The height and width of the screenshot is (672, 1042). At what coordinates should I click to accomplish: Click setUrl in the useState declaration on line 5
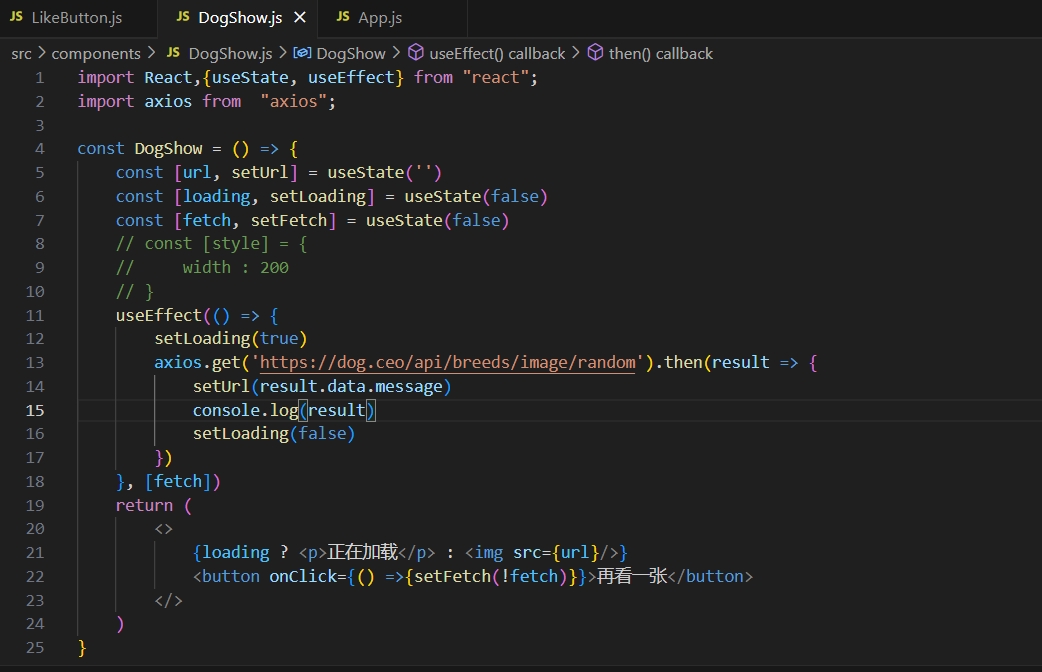260,173
